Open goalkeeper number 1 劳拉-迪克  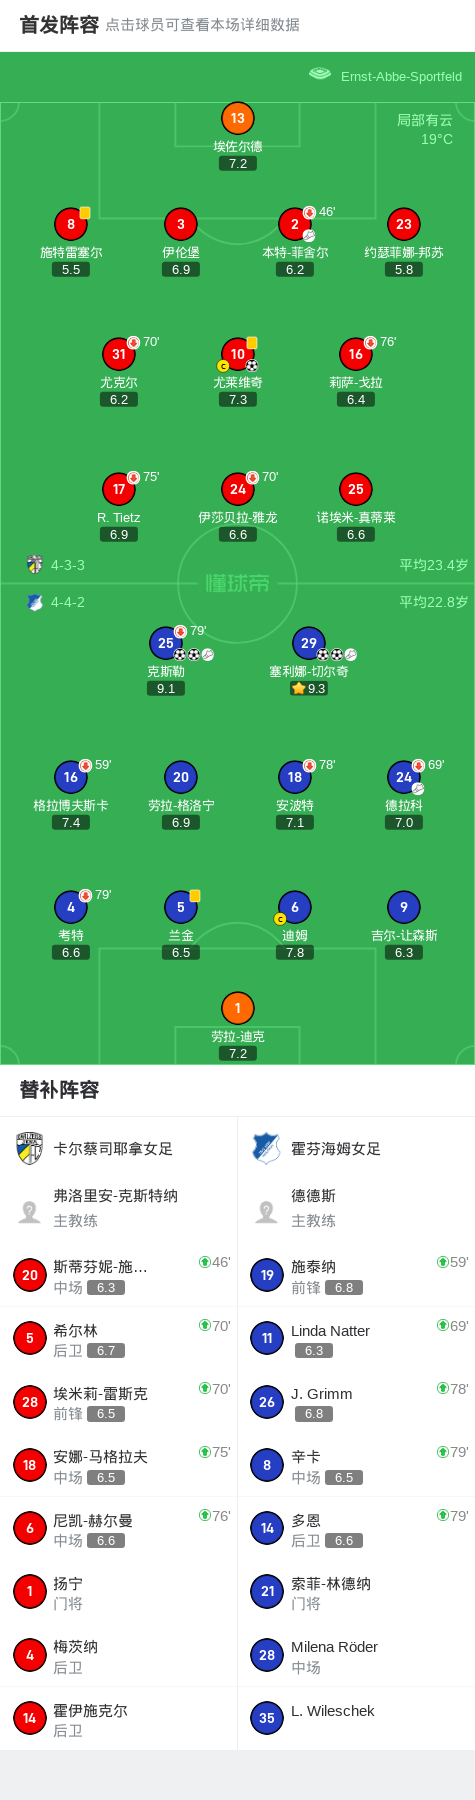pyautogui.click(x=237, y=1008)
